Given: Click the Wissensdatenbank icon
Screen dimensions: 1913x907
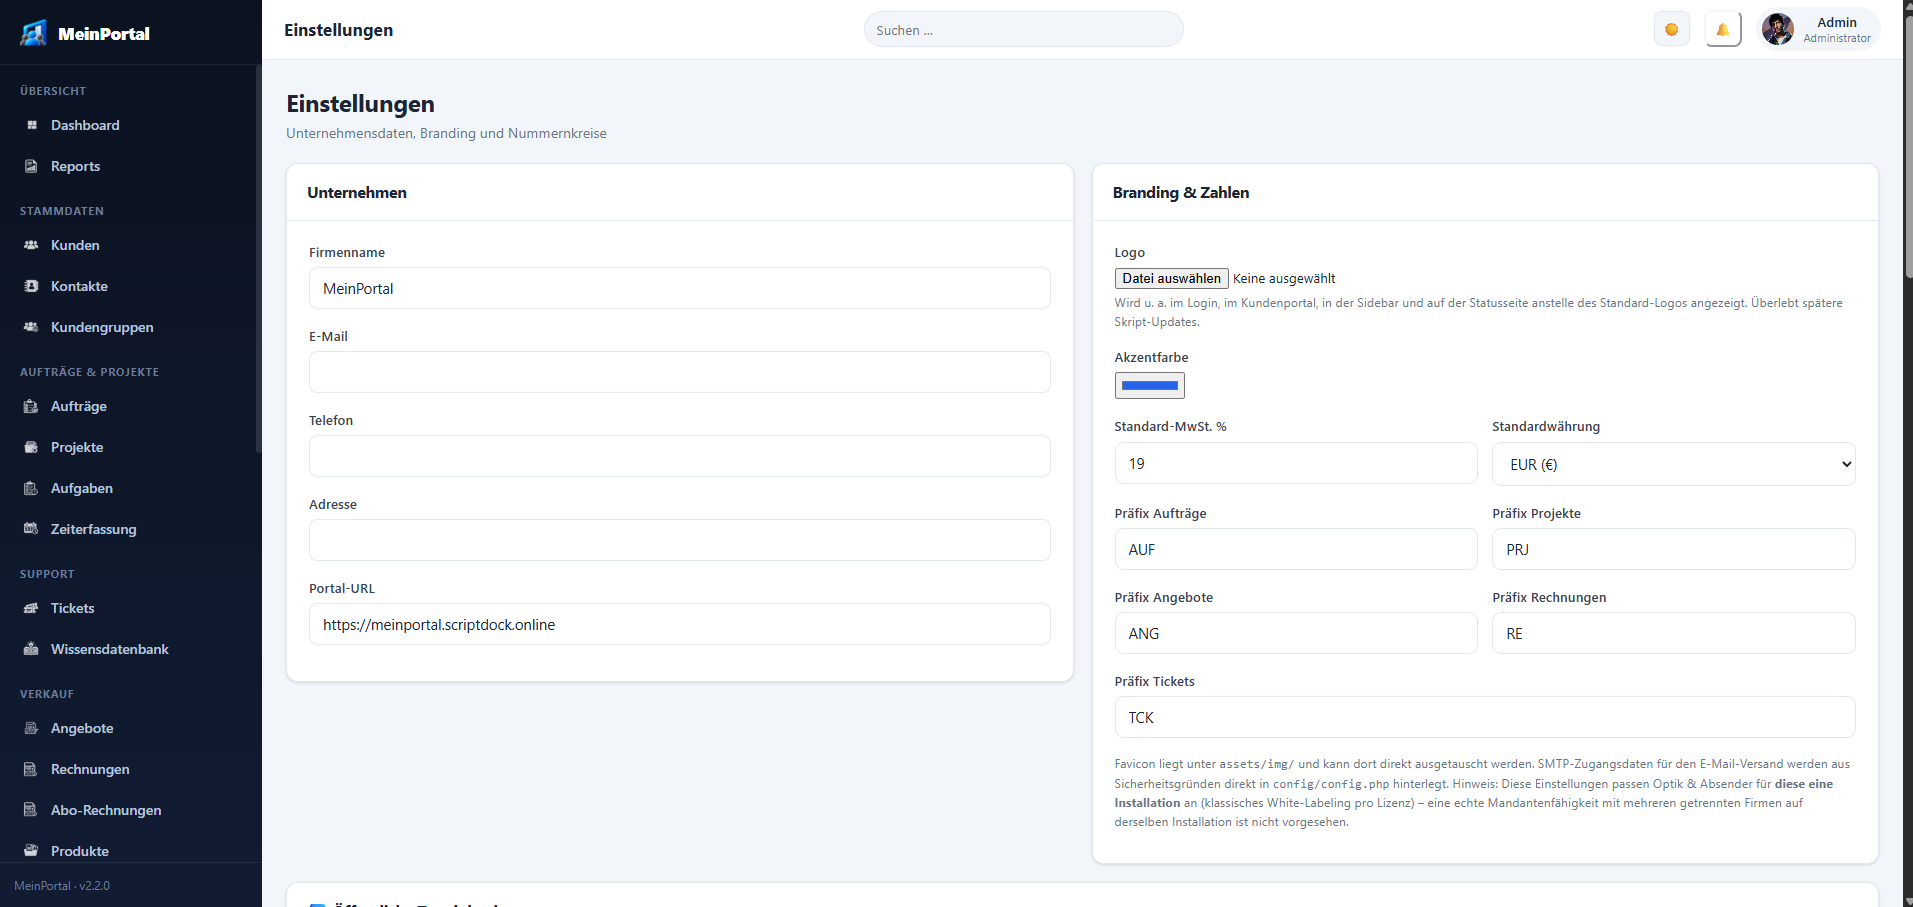Looking at the screenshot, I should point(31,649).
